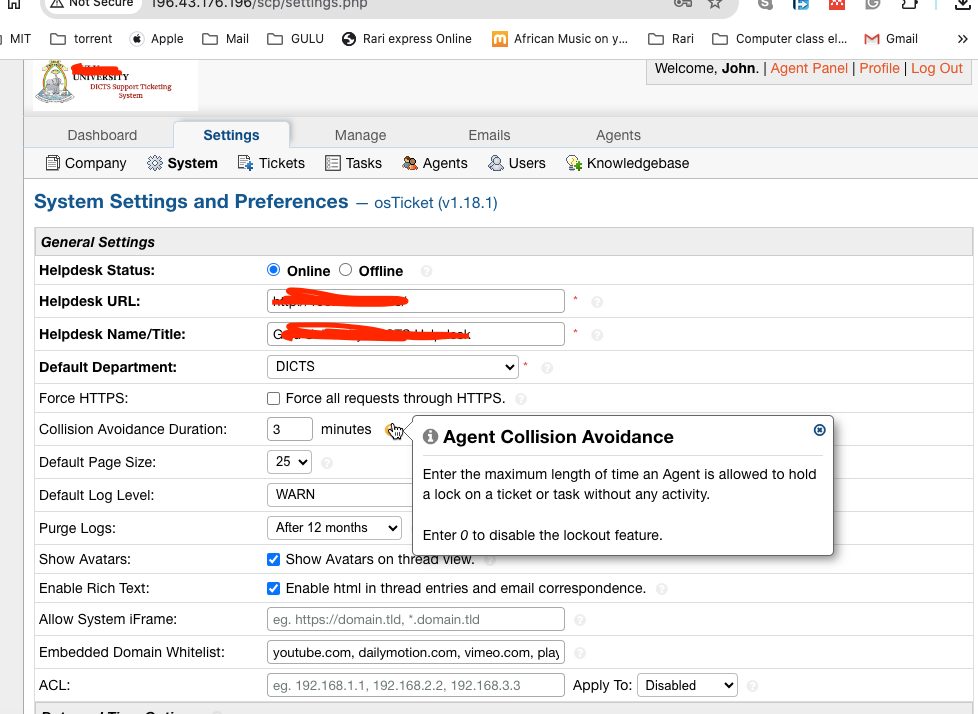Switch to the Dashboard tab
Image resolution: width=978 pixels, height=714 pixels.
[x=102, y=135]
